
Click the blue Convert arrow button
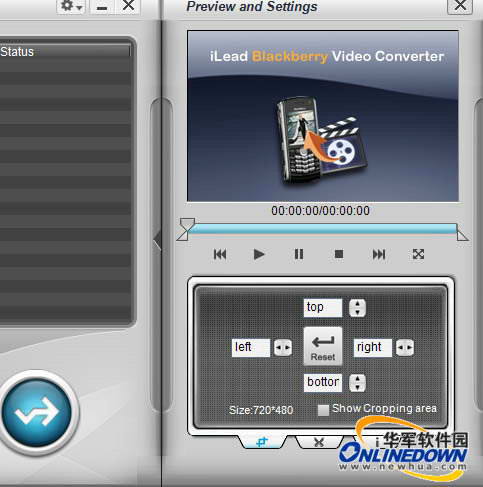(x=37, y=413)
